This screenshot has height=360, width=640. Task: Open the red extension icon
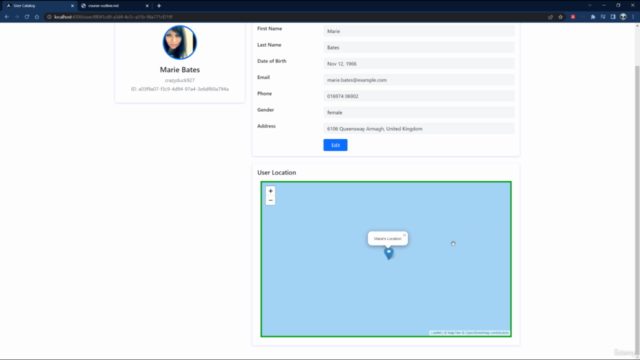pyautogui.click(x=573, y=17)
